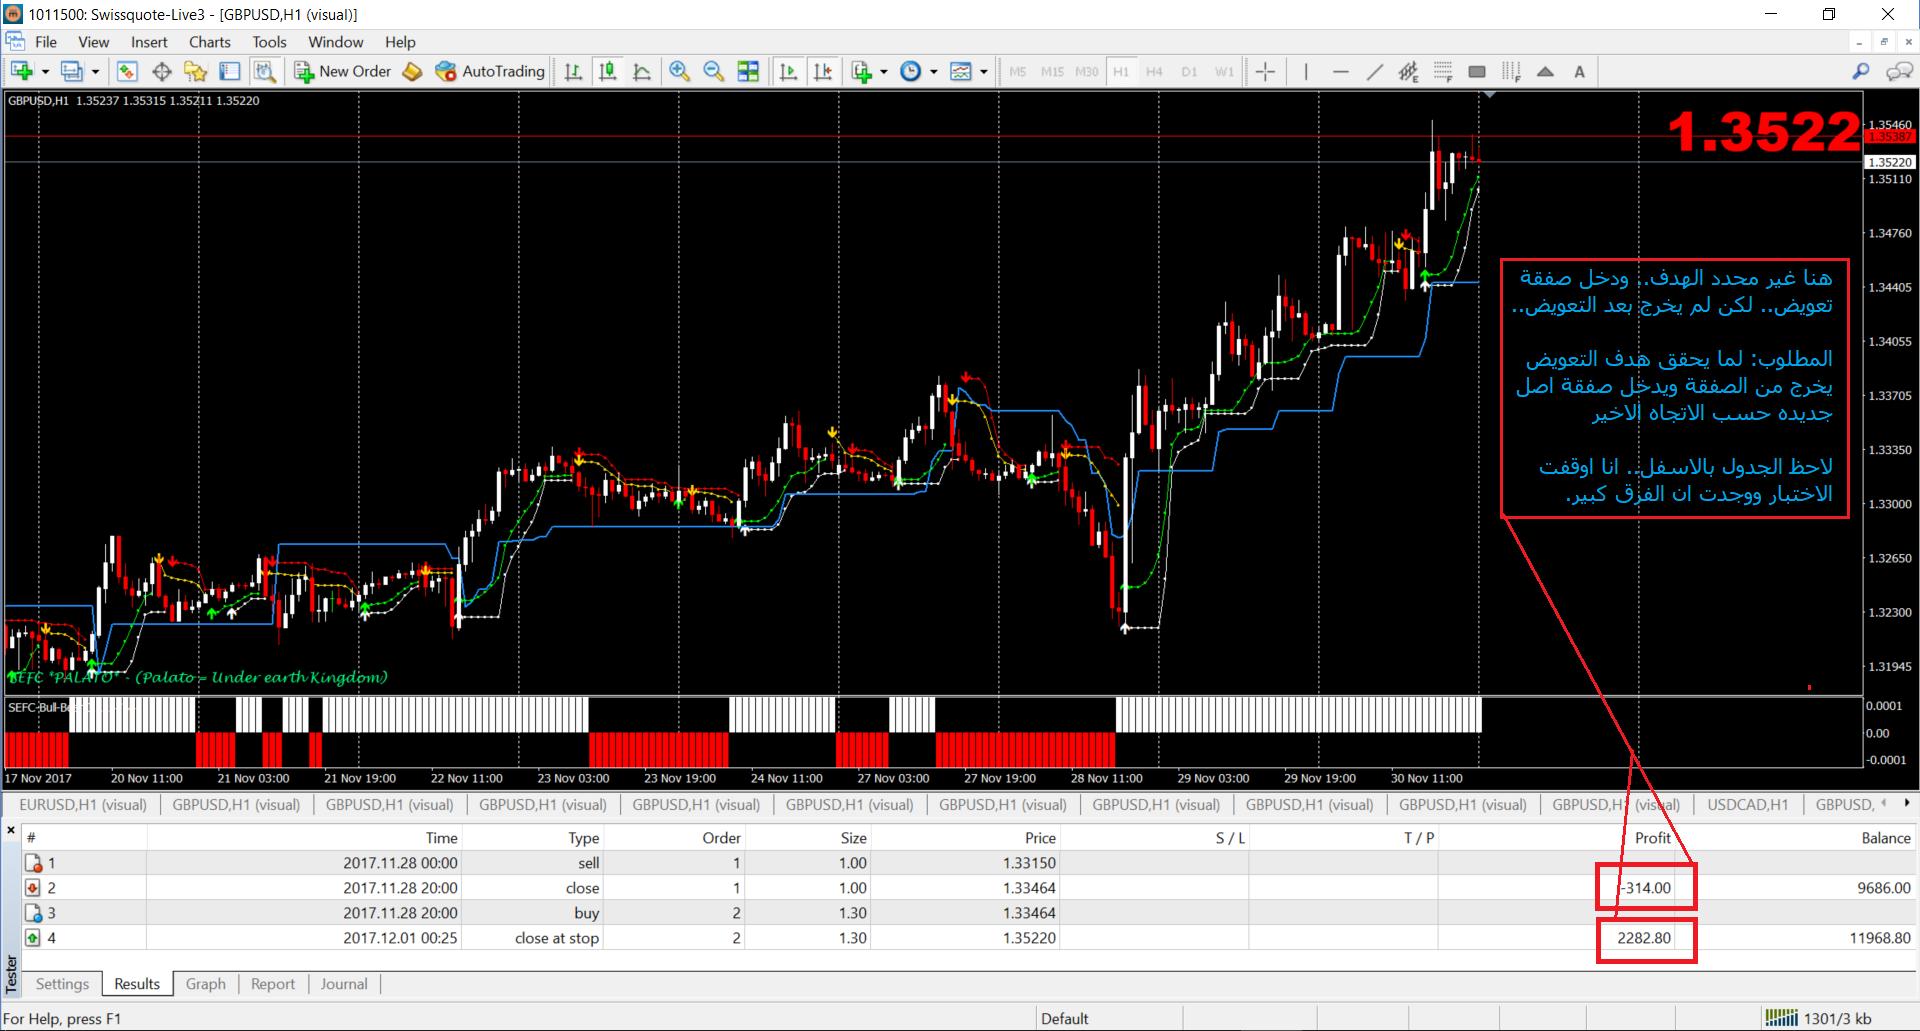This screenshot has width=1920, height=1031.
Task: Select the D1 timeframe
Action: pyautogui.click(x=1189, y=71)
